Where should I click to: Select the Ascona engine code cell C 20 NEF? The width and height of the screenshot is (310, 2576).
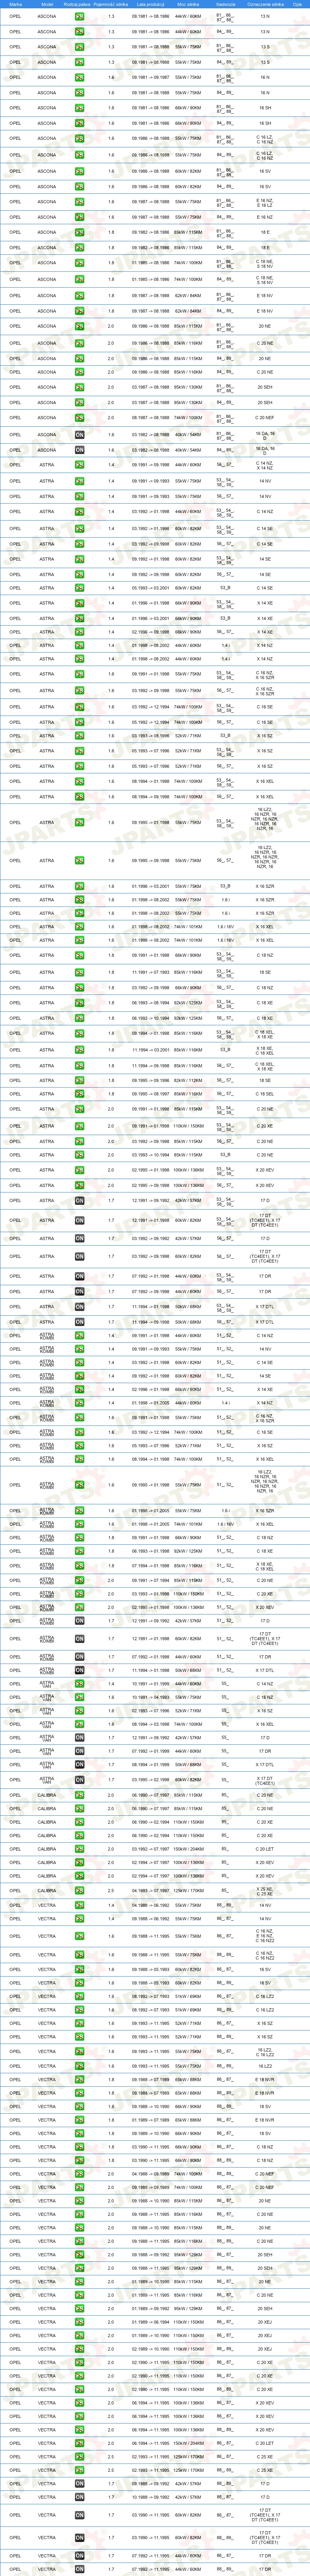tap(265, 418)
